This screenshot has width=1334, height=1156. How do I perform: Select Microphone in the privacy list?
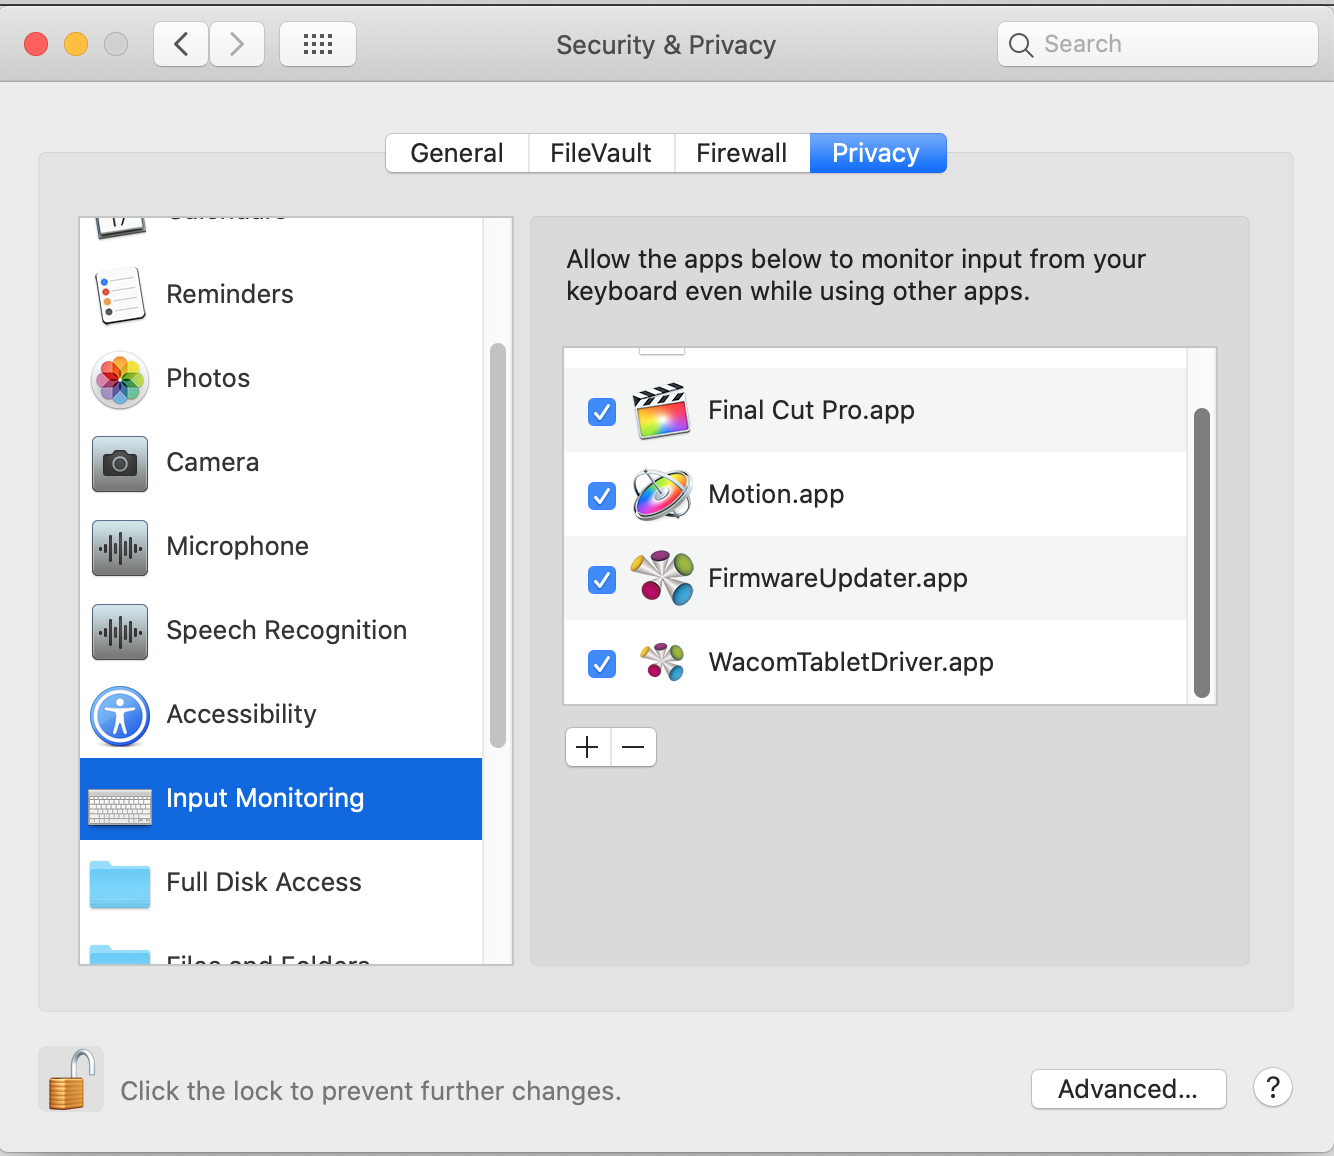[x=281, y=547]
